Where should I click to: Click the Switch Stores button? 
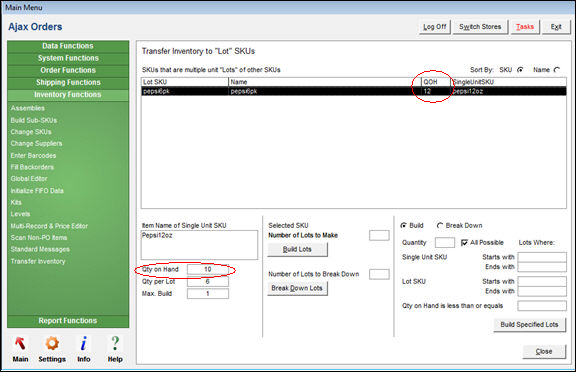(480, 27)
